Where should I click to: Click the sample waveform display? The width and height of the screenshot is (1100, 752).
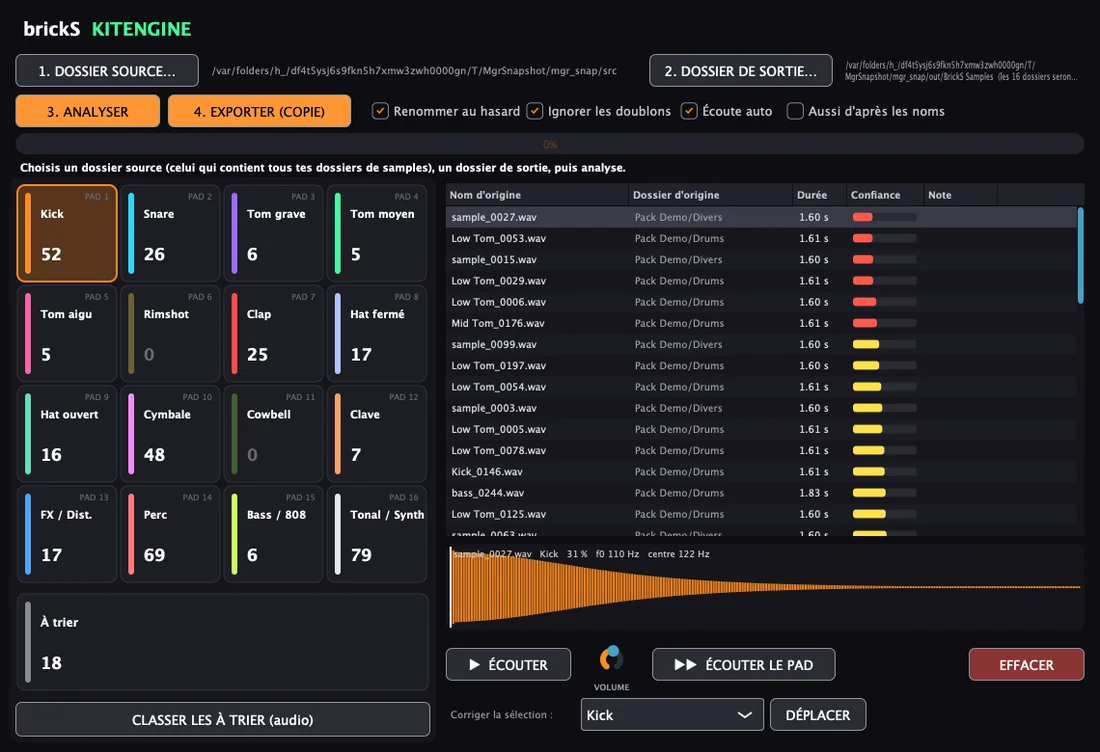coord(765,587)
